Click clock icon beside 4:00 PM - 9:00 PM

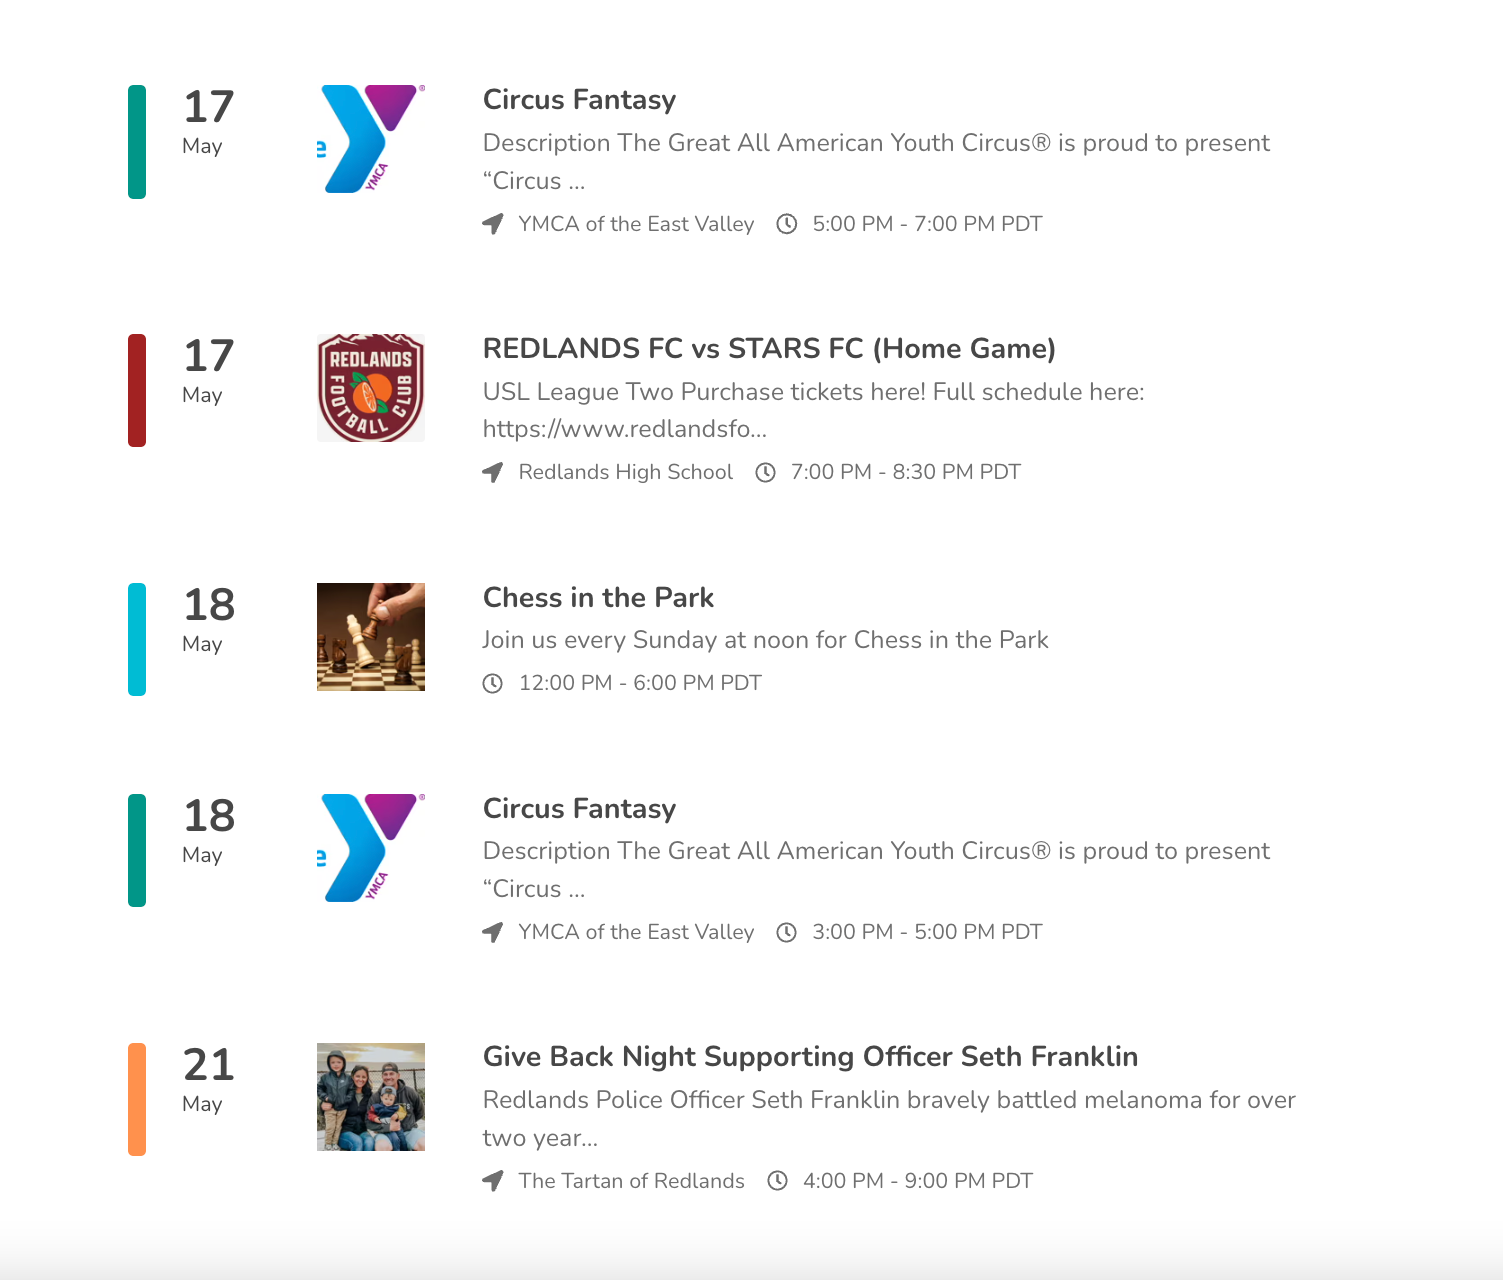[777, 1181]
